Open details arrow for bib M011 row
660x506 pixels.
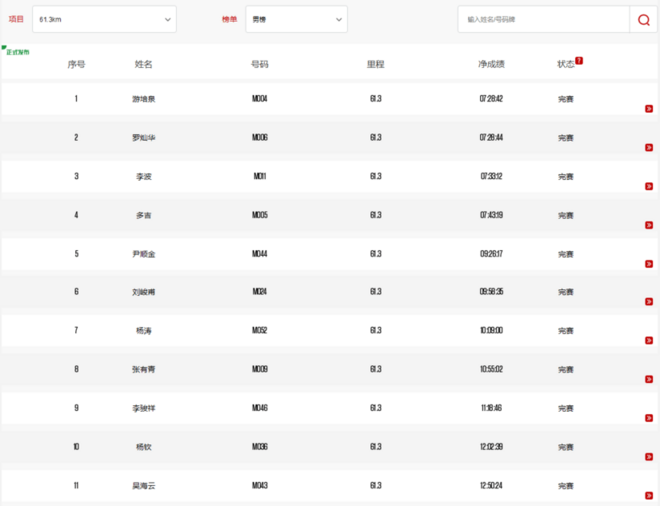pos(649,187)
